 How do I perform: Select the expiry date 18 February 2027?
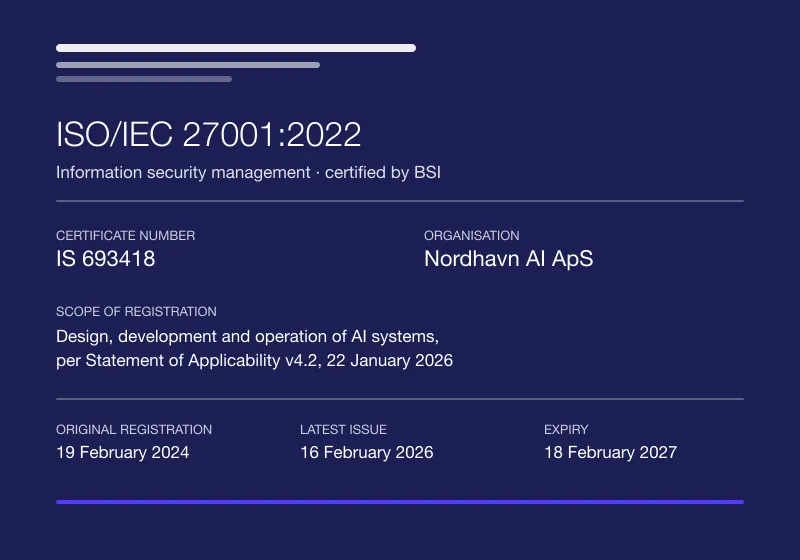[611, 452]
